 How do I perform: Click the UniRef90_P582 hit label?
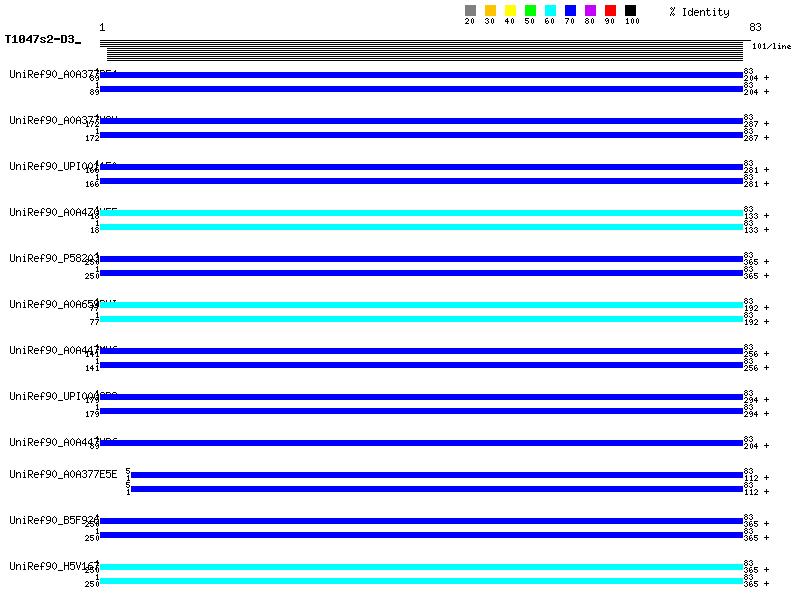pyautogui.click(x=50, y=258)
